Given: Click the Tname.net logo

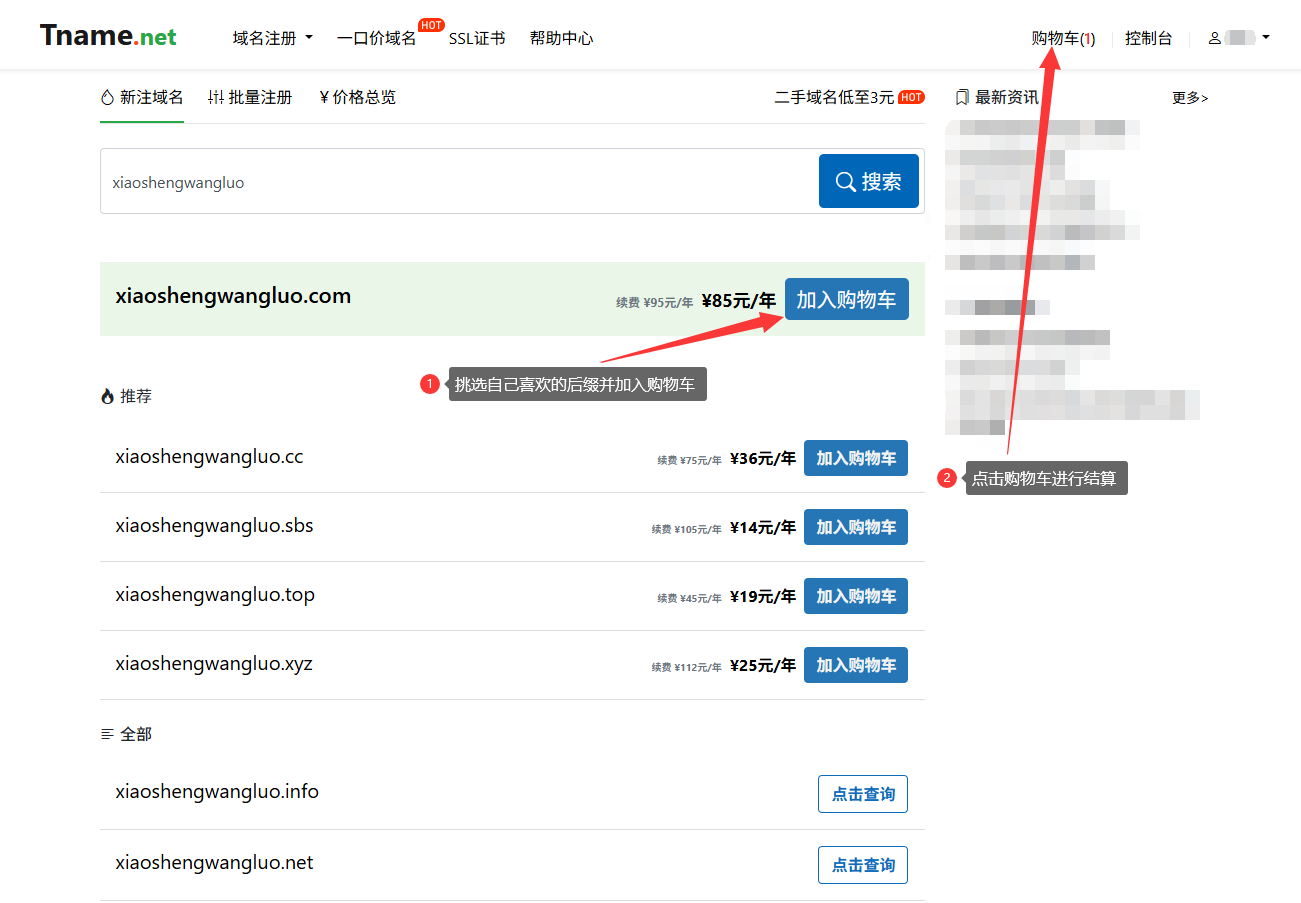Looking at the screenshot, I should 108,37.
